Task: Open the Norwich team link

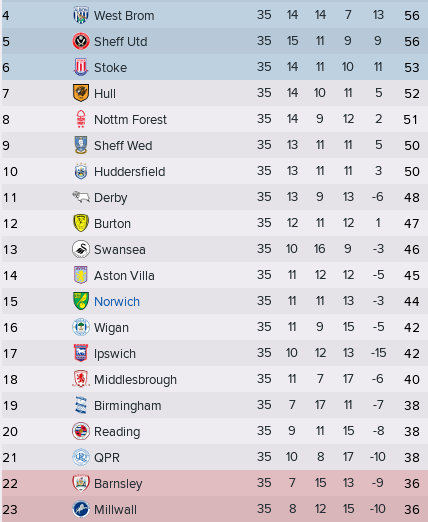Action: 117,302
